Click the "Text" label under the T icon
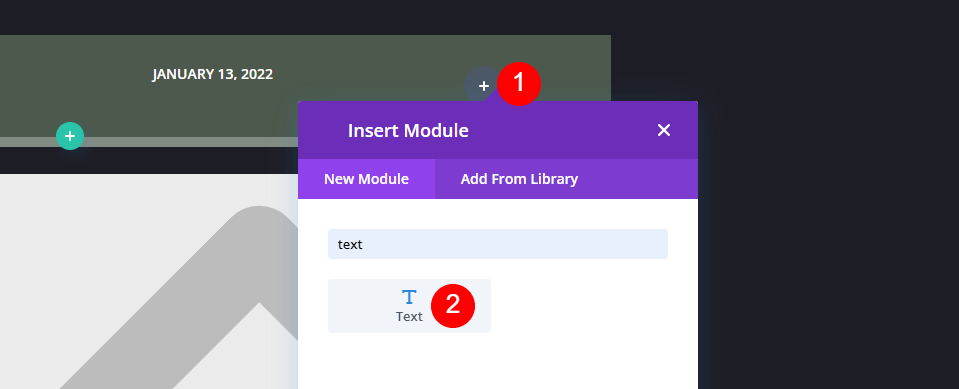959x389 pixels. [409, 317]
